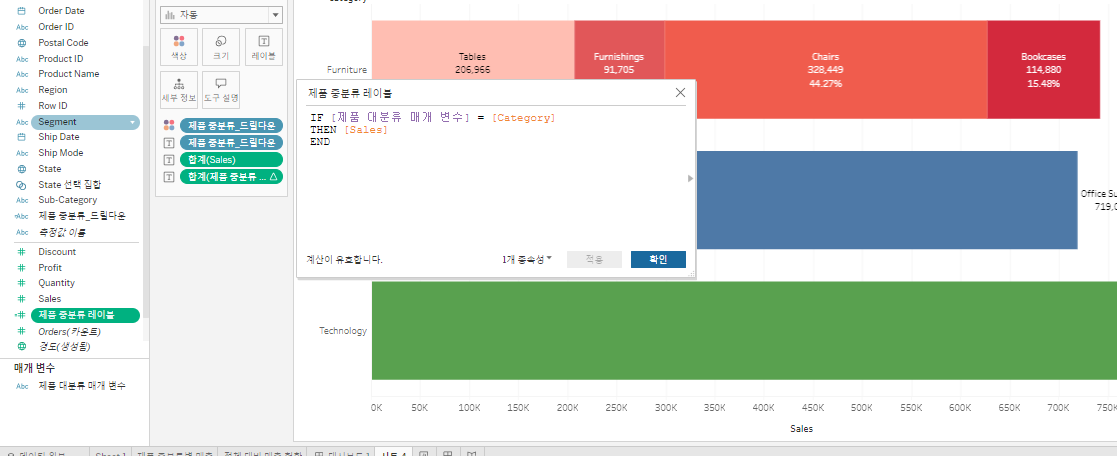
Task: Select the Orders(카운트) field
Action: click(x=69, y=332)
